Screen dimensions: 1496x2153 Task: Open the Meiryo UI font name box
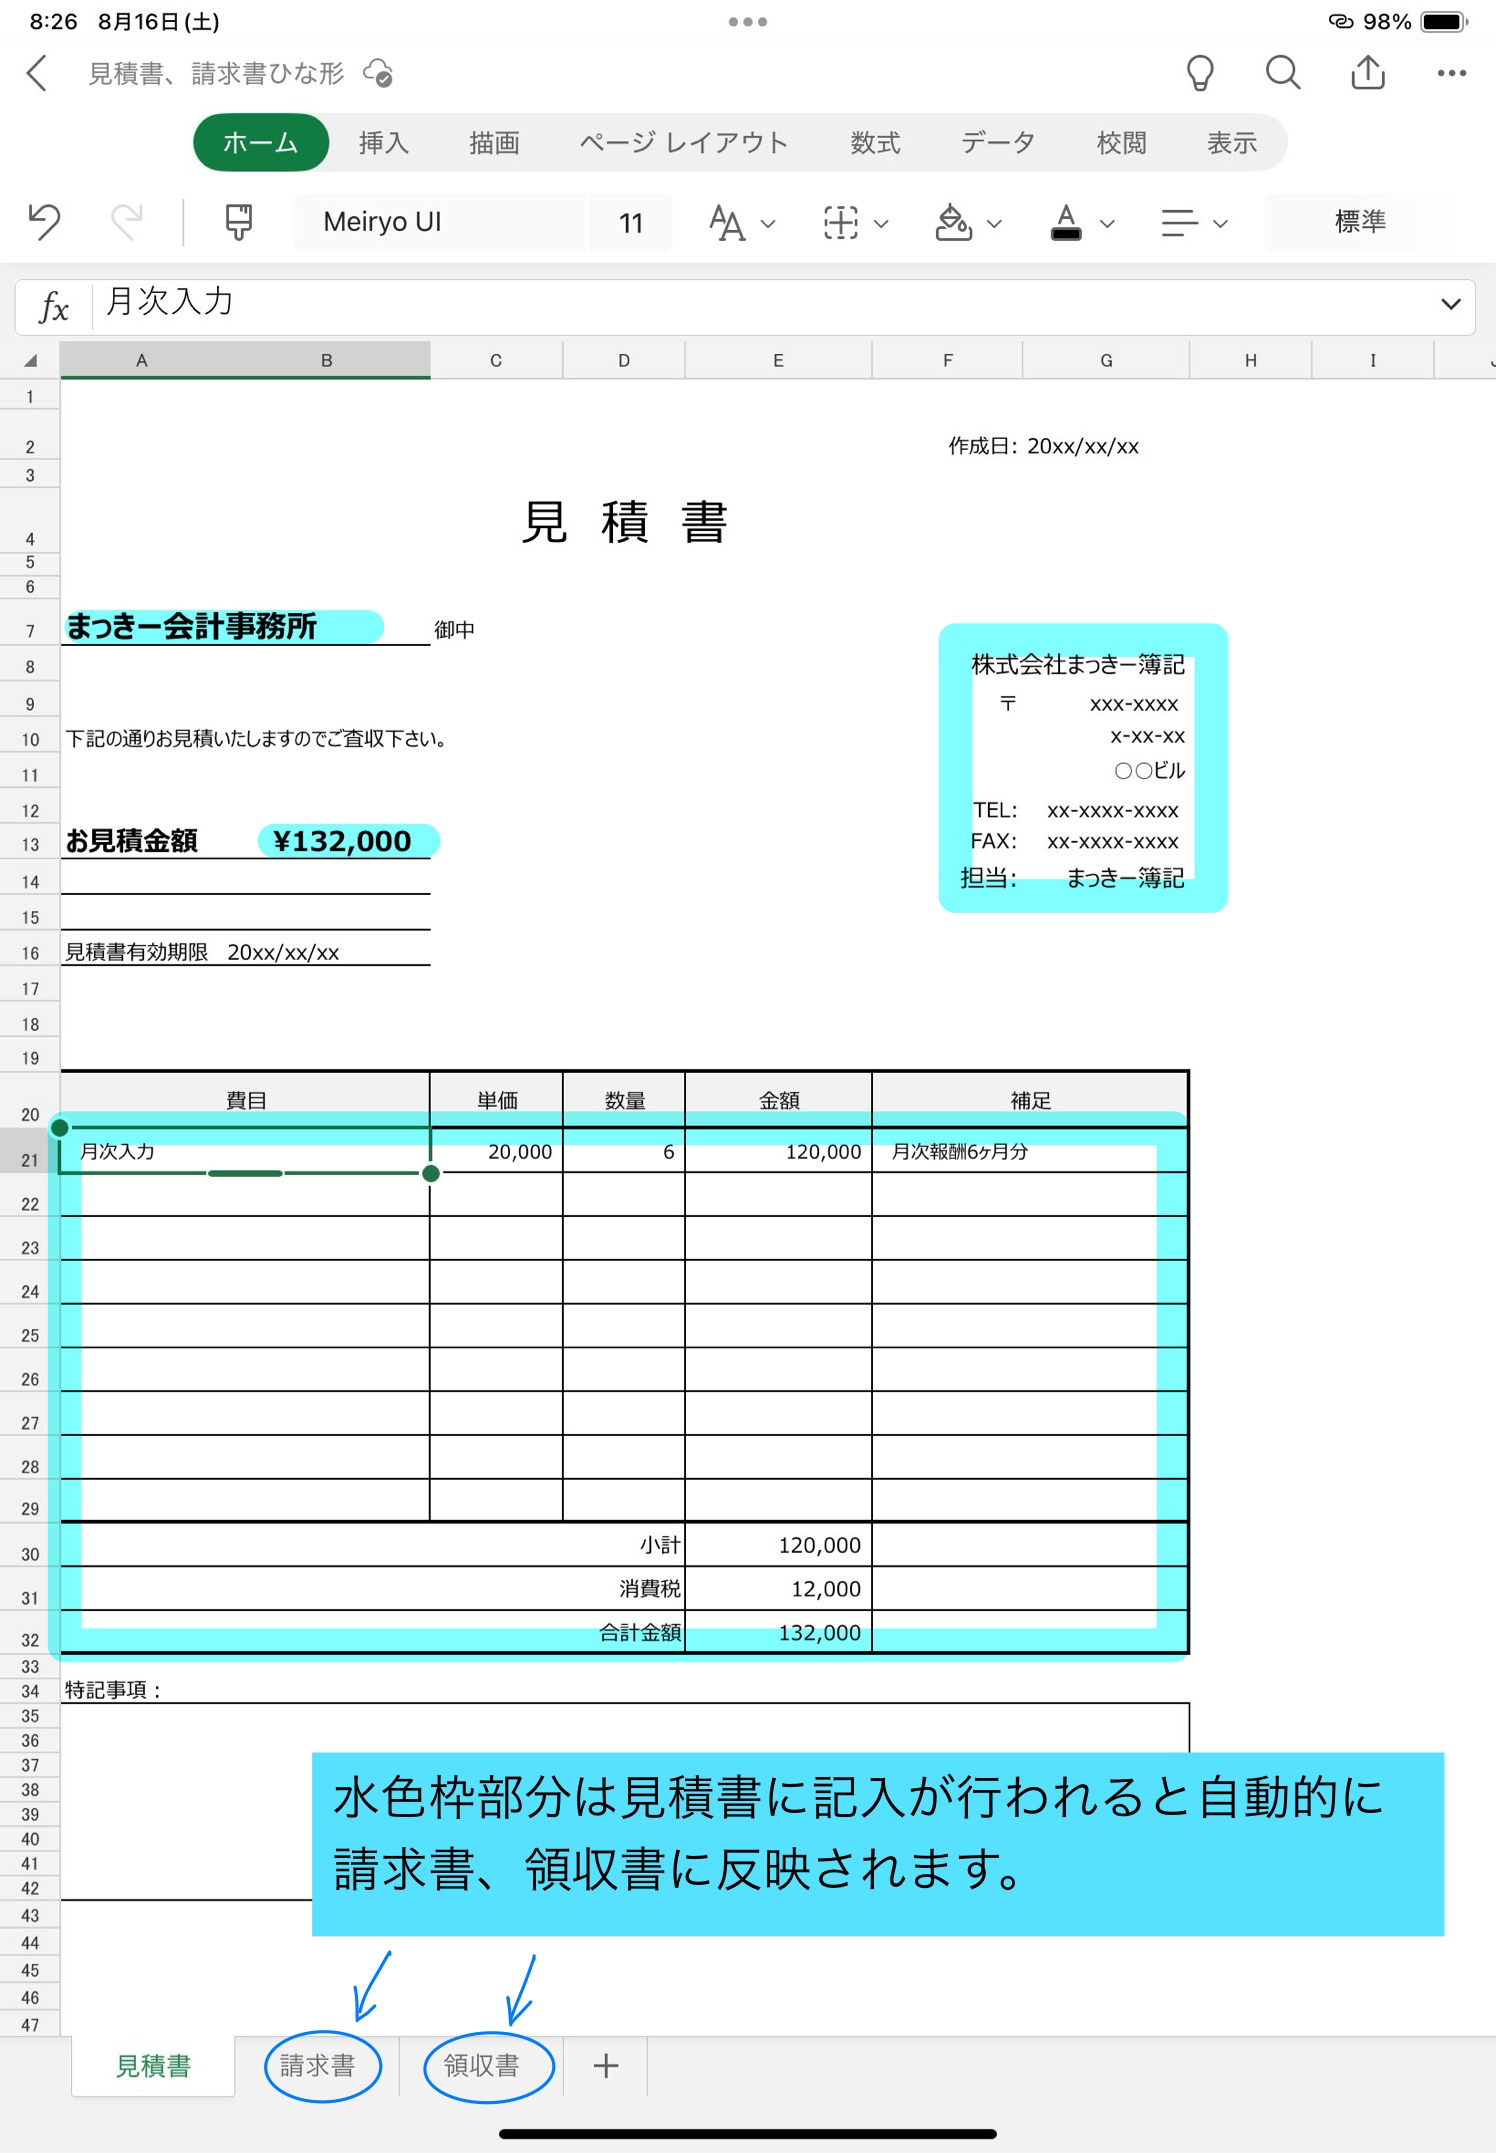coord(439,222)
